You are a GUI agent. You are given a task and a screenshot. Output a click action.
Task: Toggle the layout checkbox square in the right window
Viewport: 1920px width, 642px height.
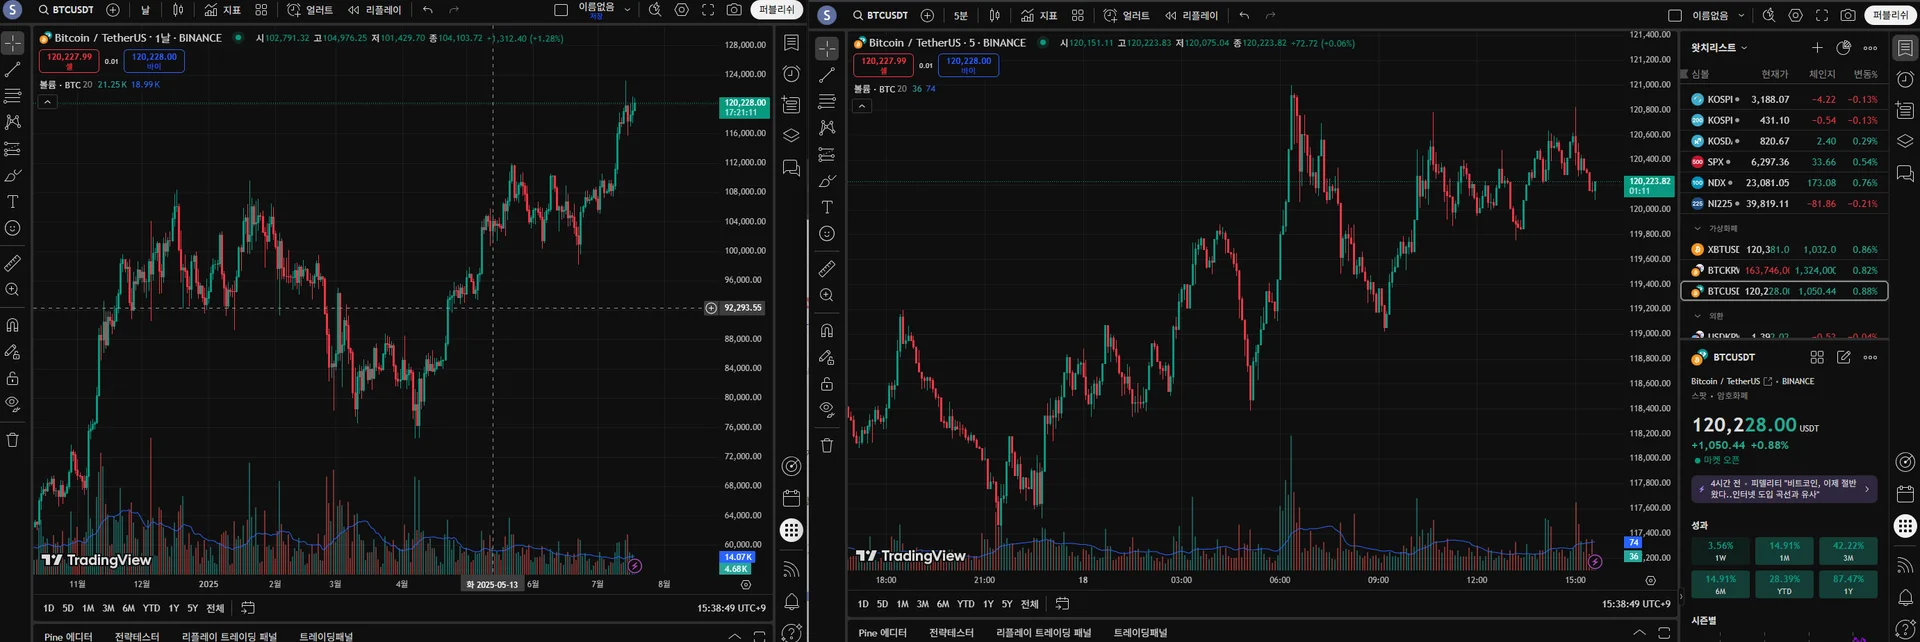1675,15
